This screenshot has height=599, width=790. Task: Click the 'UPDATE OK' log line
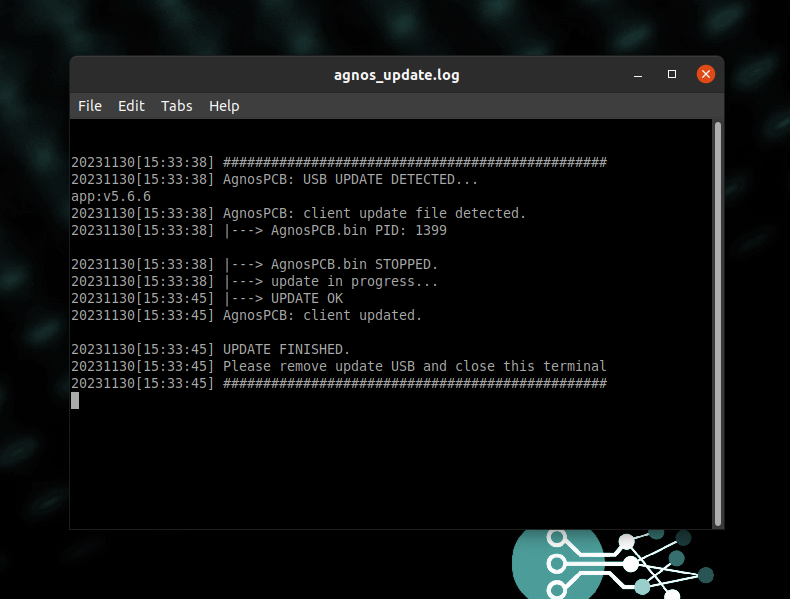207,298
